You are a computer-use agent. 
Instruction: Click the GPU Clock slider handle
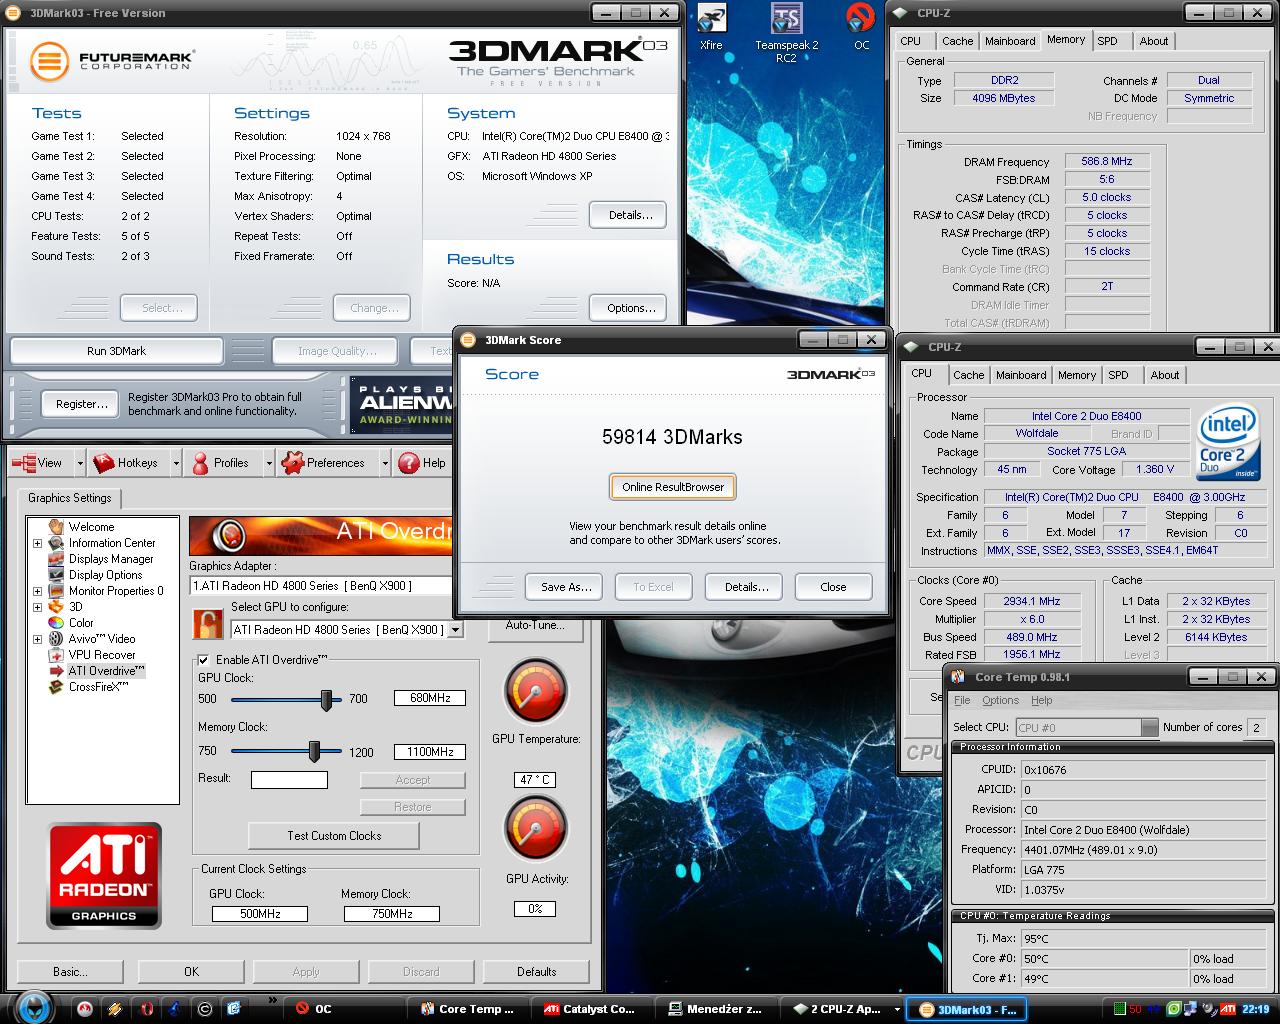coord(326,700)
